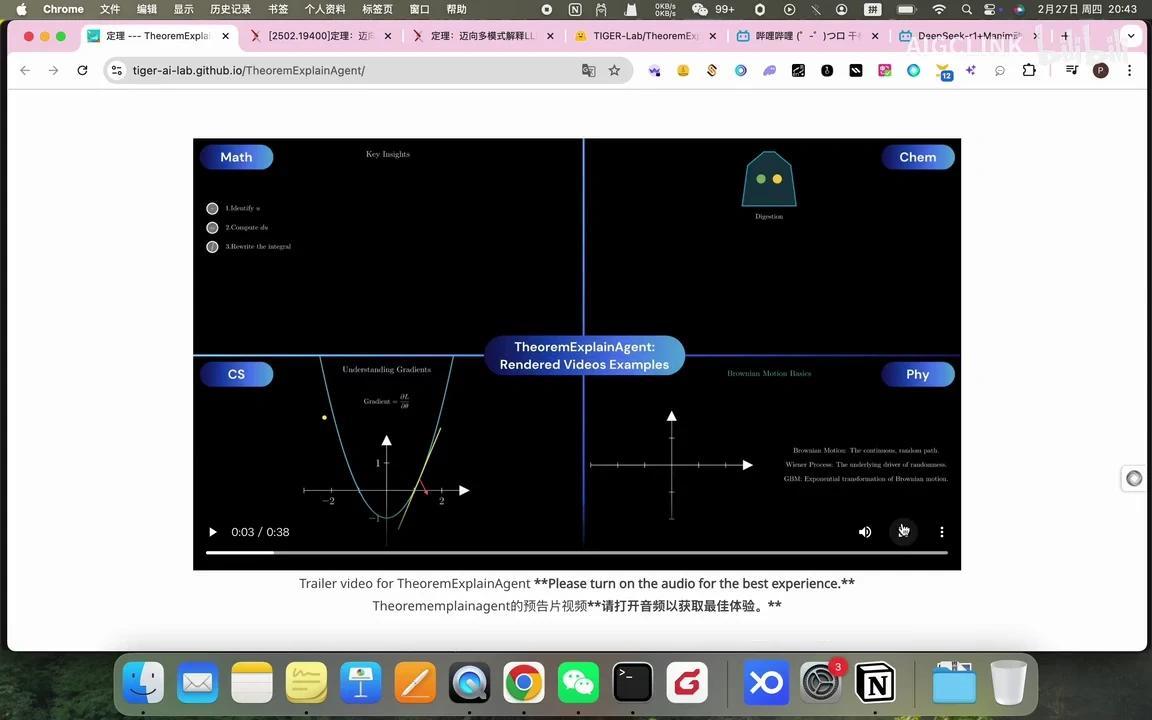Screen dimensions: 1152x720
Task: Open the Trash in the Dock
Action: [1009, 683]
